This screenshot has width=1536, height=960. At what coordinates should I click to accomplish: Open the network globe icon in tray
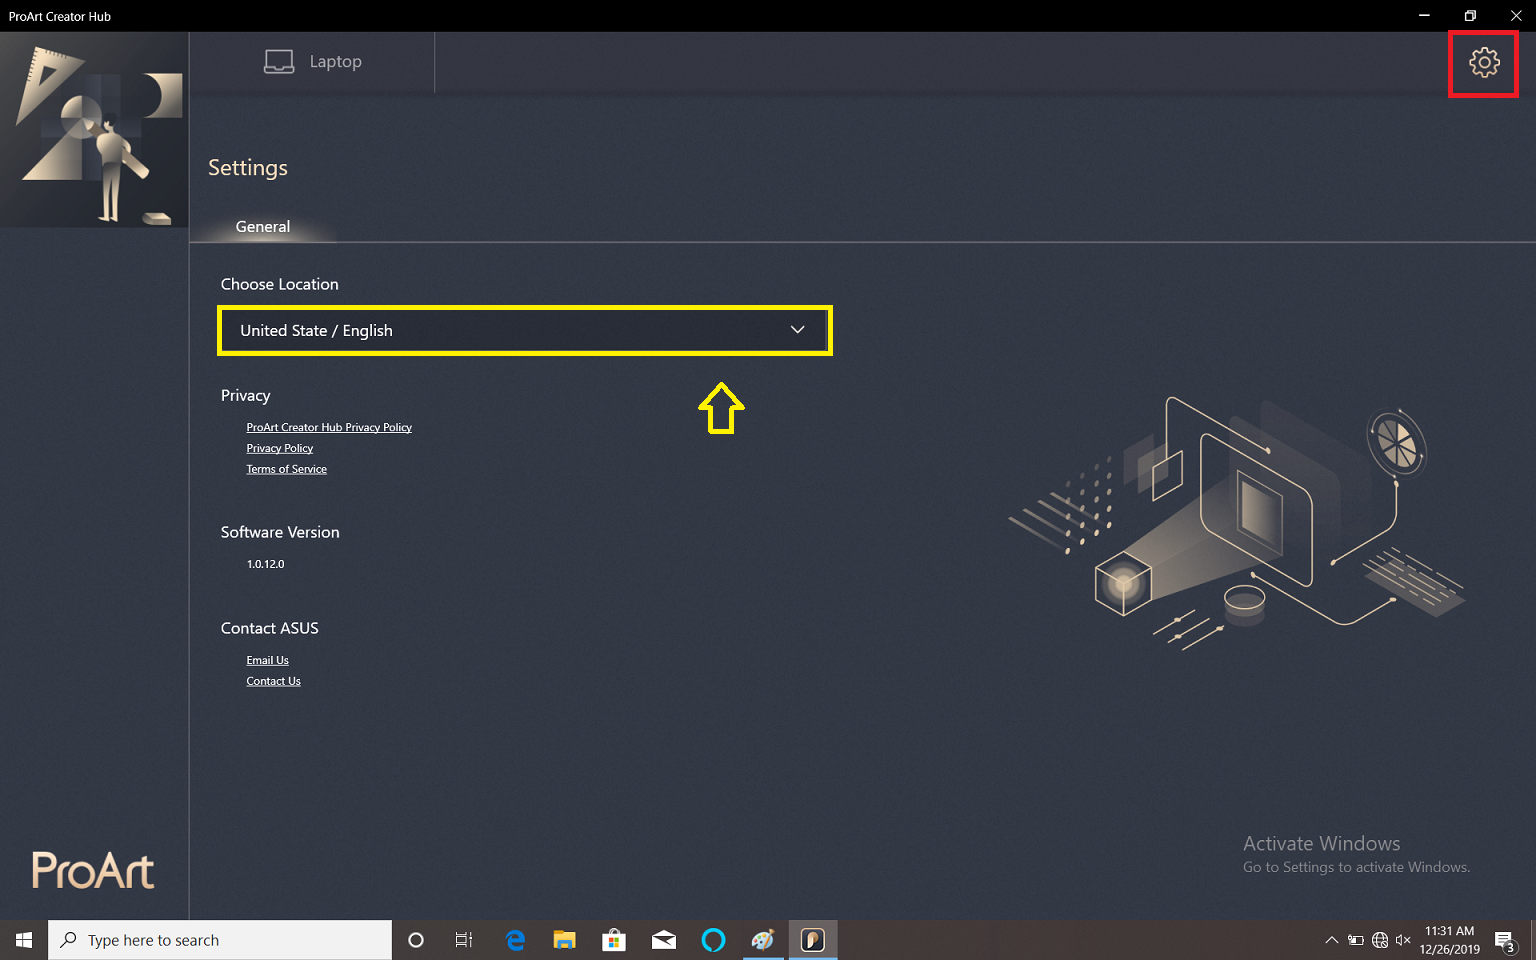[1380, 940]
